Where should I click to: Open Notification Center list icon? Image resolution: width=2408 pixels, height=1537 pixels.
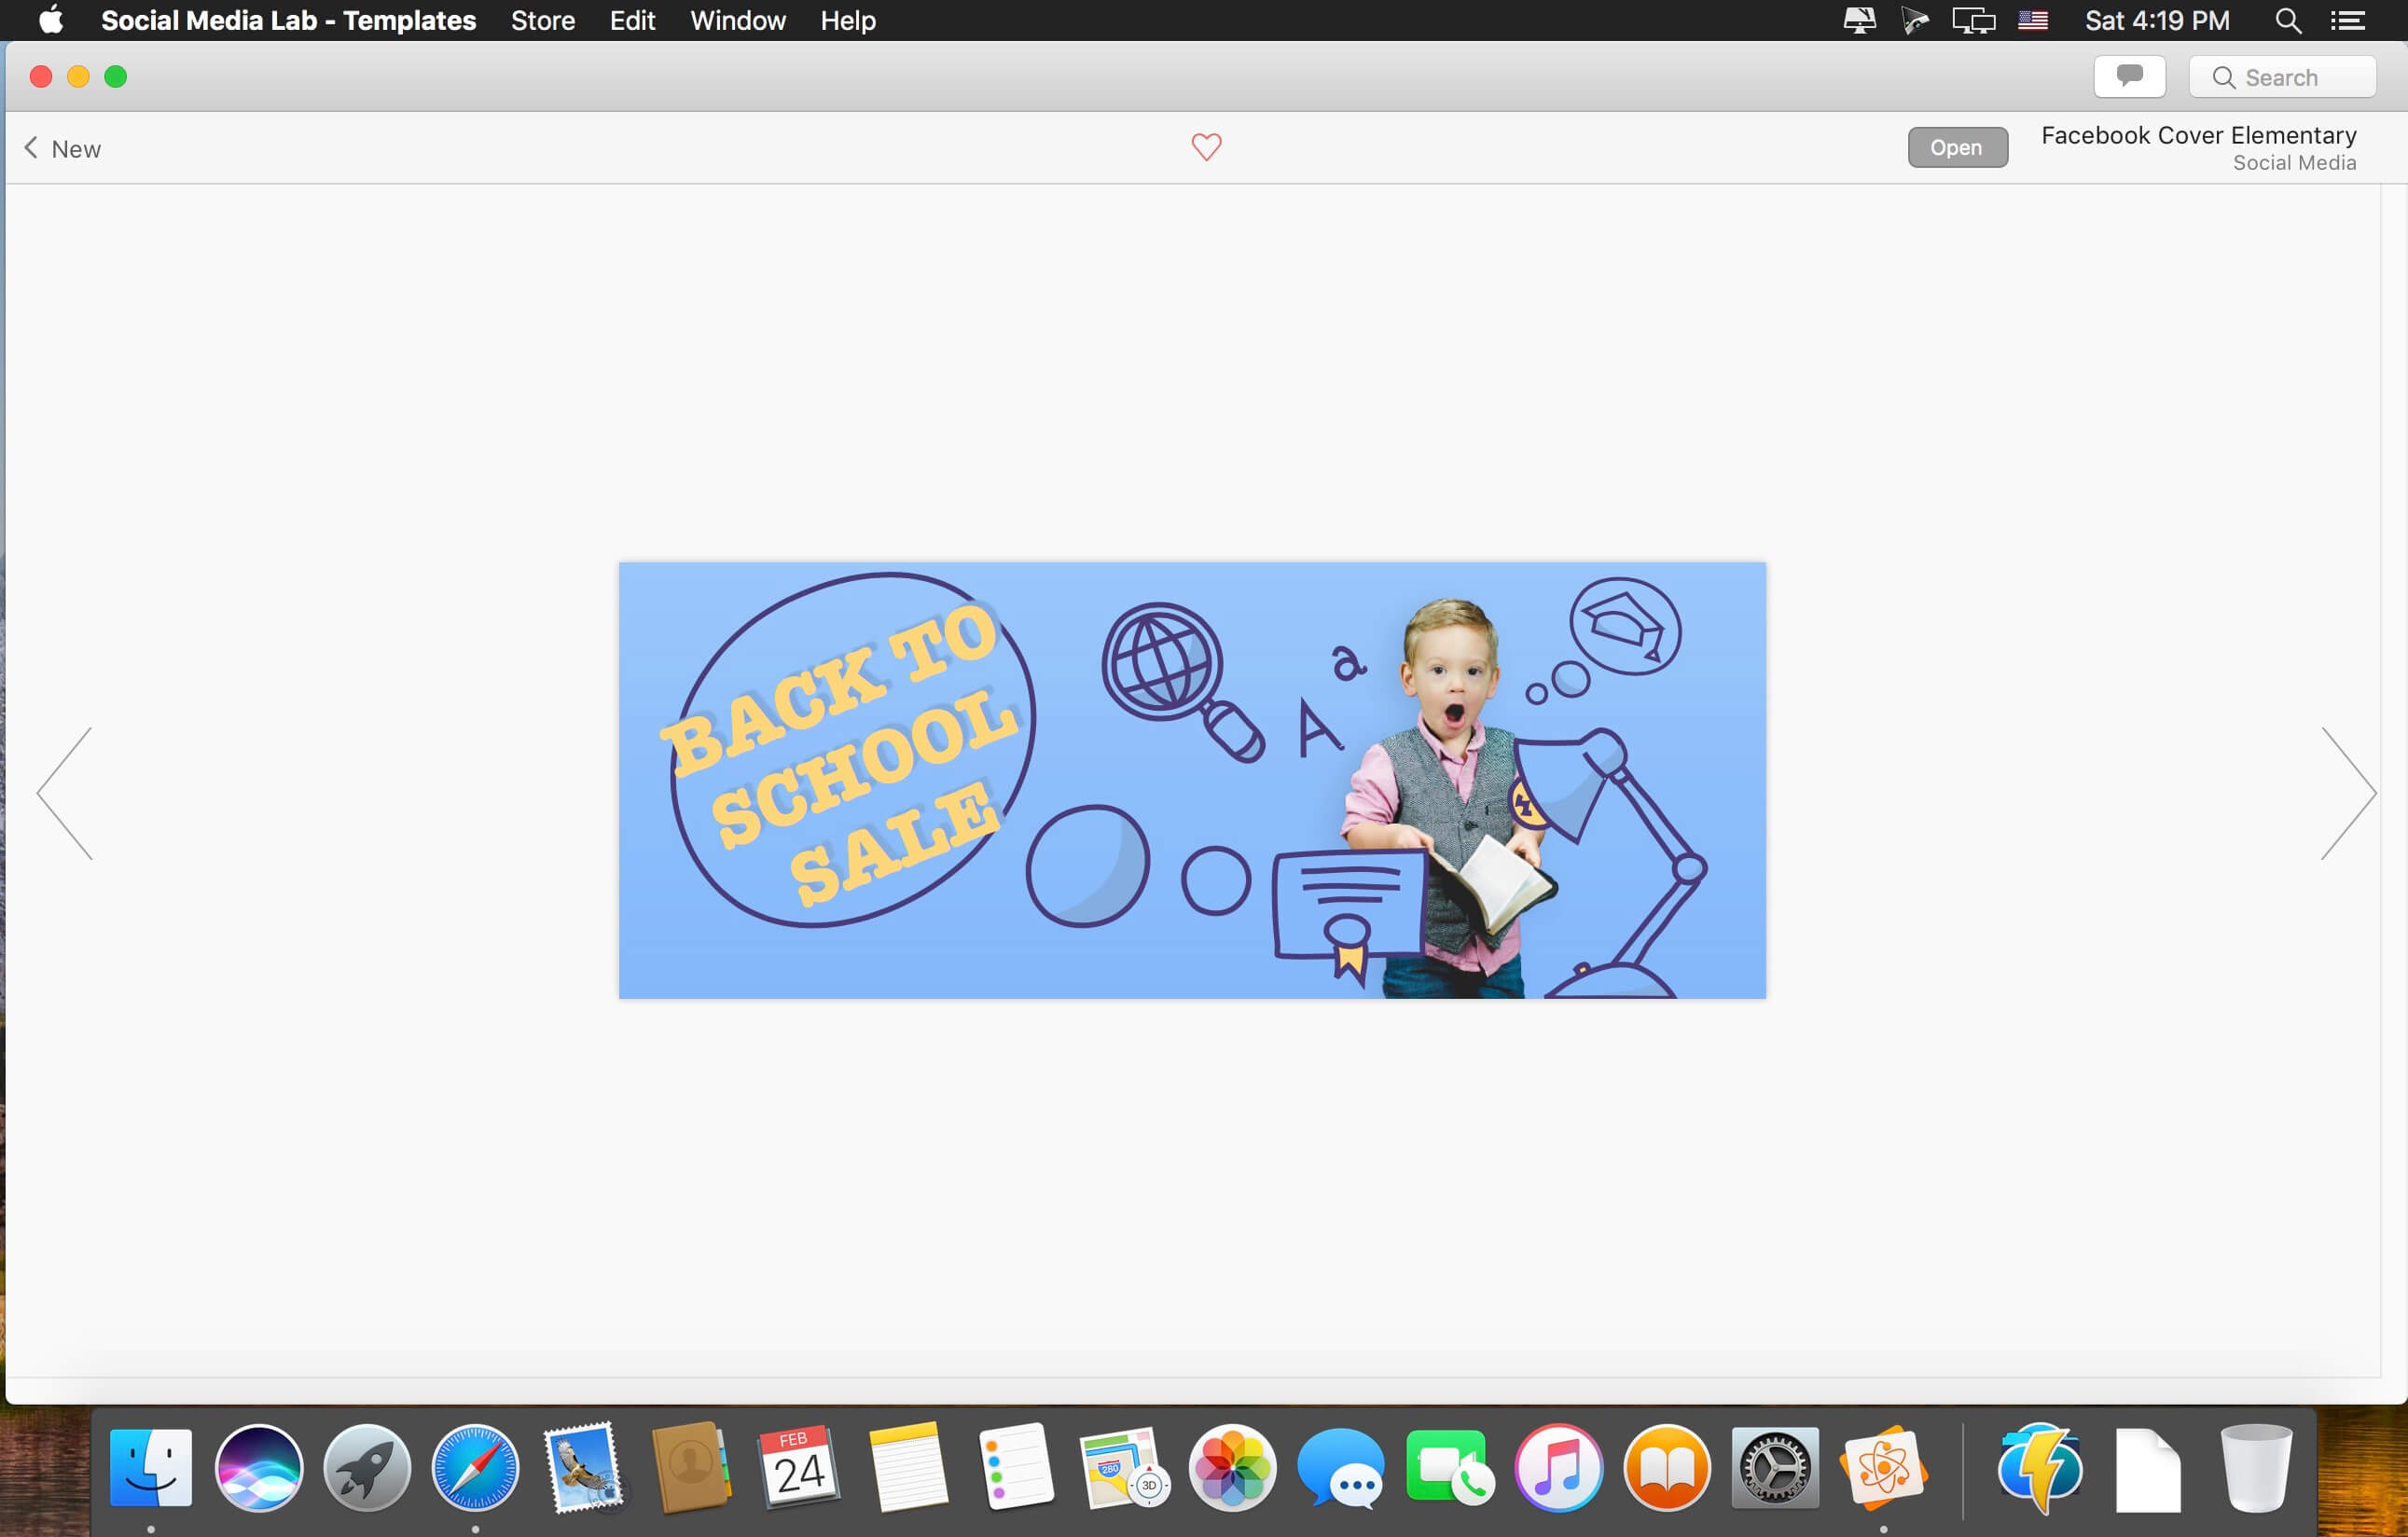click(x=2347, y=20)
